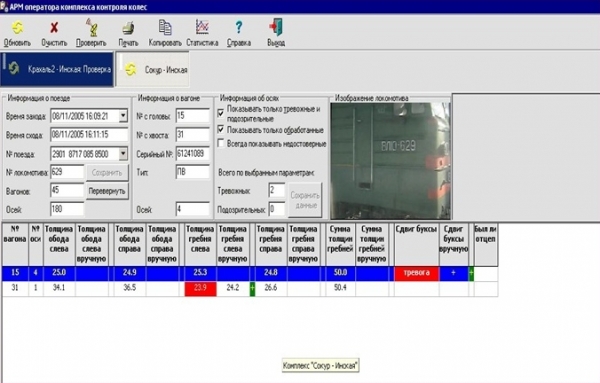Viewport: 600px width, 383px height.
Task: Click the Вагонов input field
Action: pos(67,190)
